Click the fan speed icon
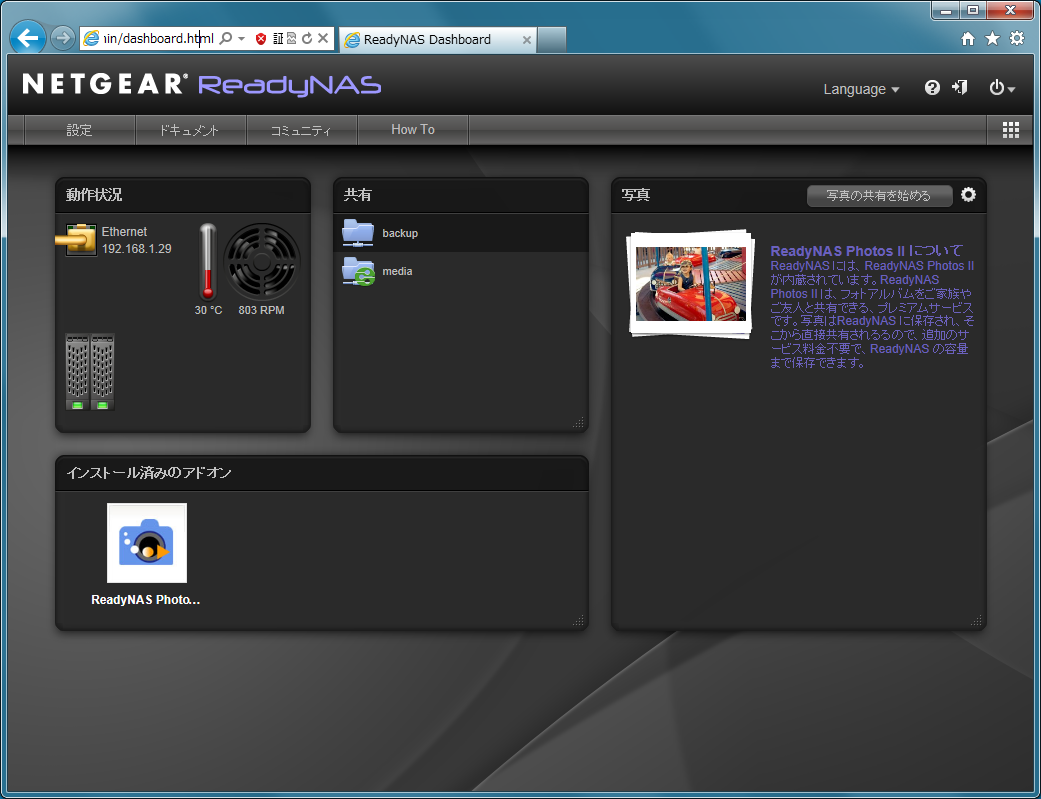The image size is (1041, 799). pyautogui.click(x=261, y=262)
